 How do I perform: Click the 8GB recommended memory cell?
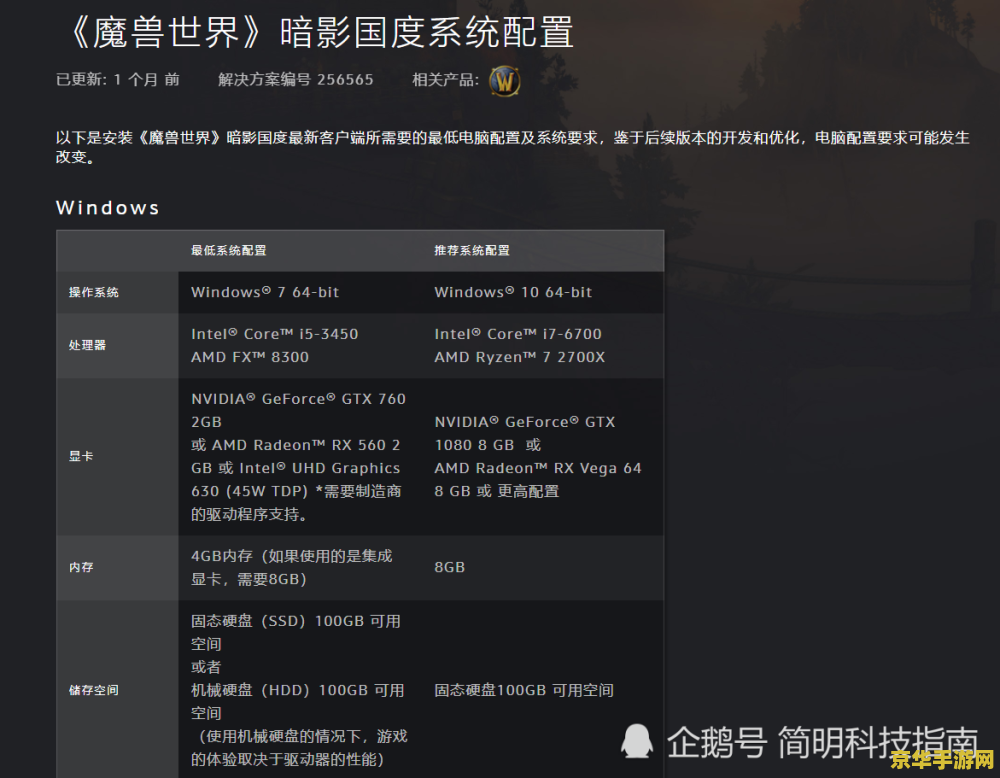pos(450,568)
